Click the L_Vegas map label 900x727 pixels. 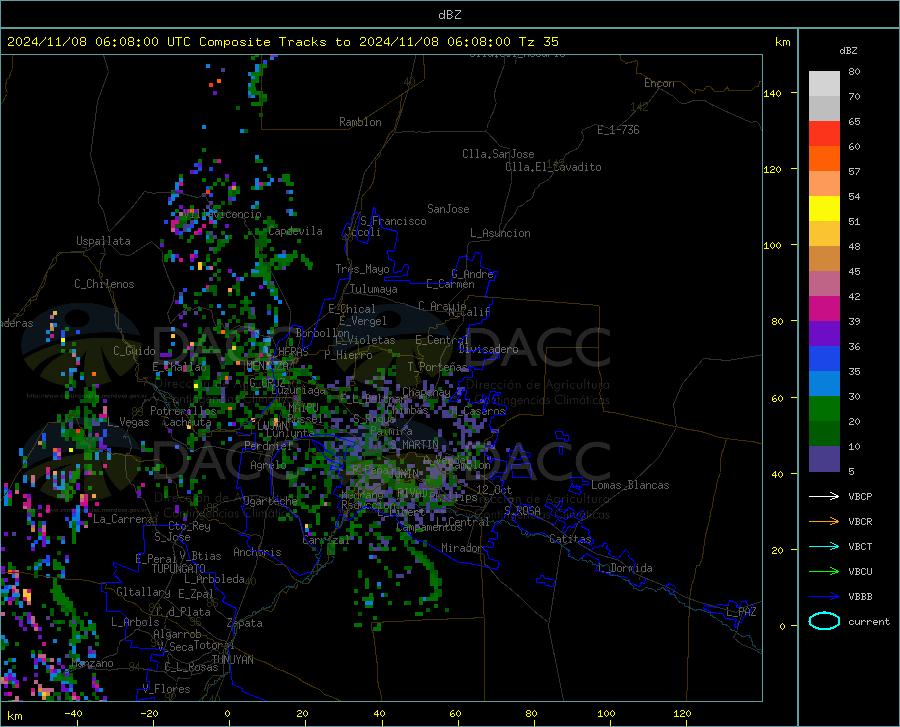click(128, 422)
